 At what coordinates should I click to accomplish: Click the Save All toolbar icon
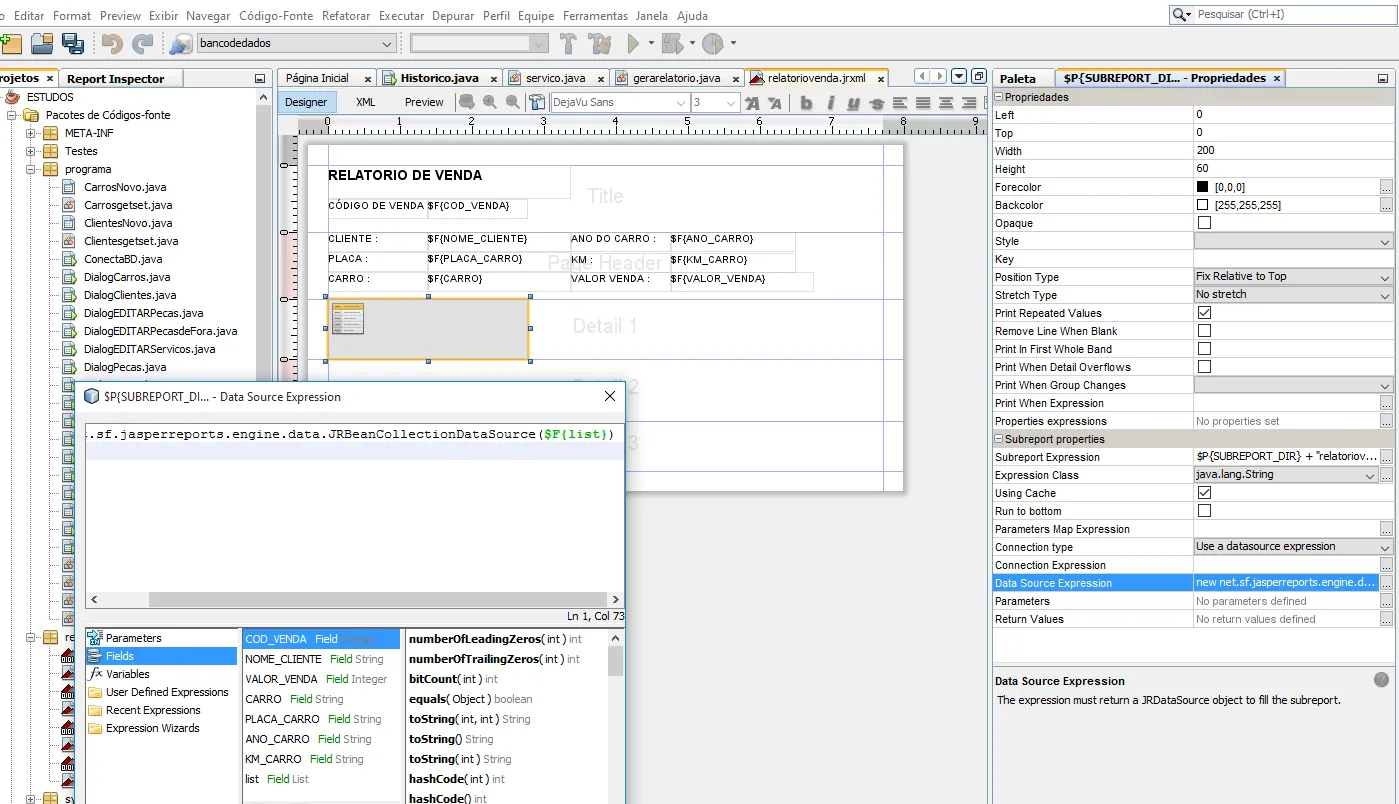pos(72,43)
